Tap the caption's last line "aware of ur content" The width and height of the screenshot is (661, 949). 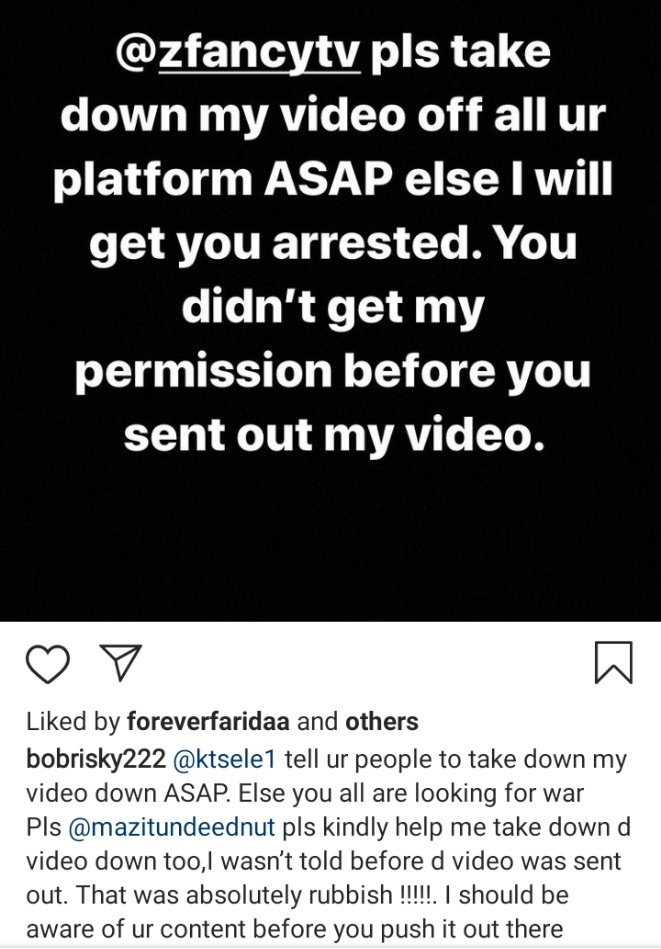[x=152, y=929]
